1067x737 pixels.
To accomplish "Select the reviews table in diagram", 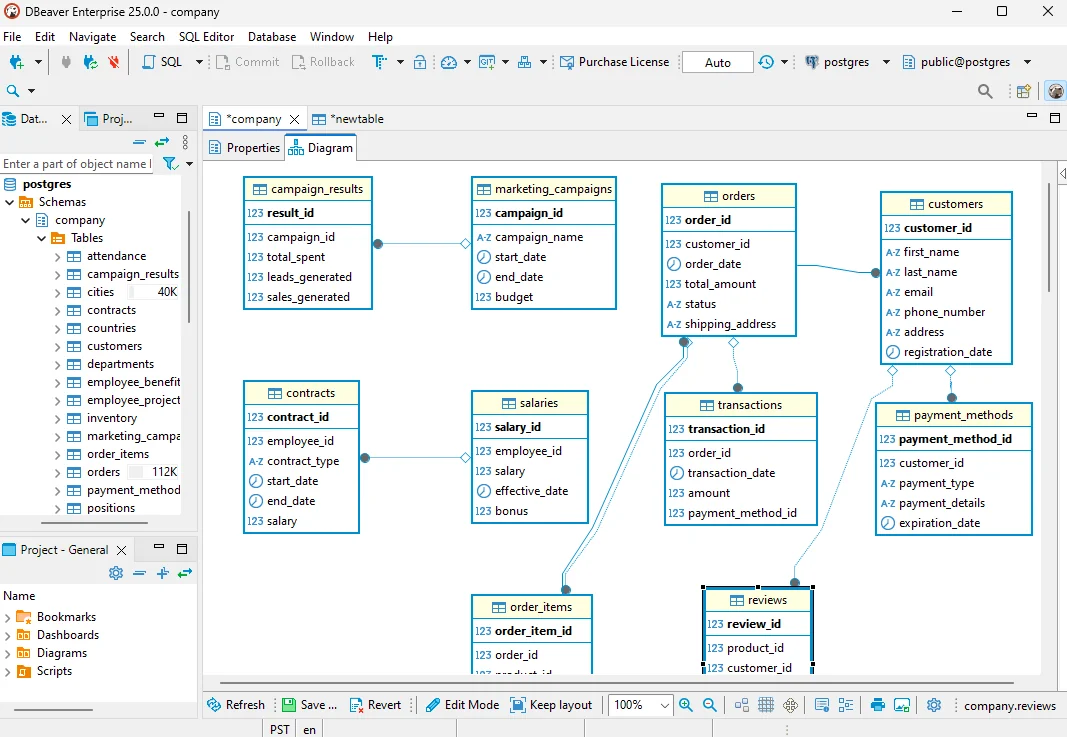I will click(x=757, y=600).
